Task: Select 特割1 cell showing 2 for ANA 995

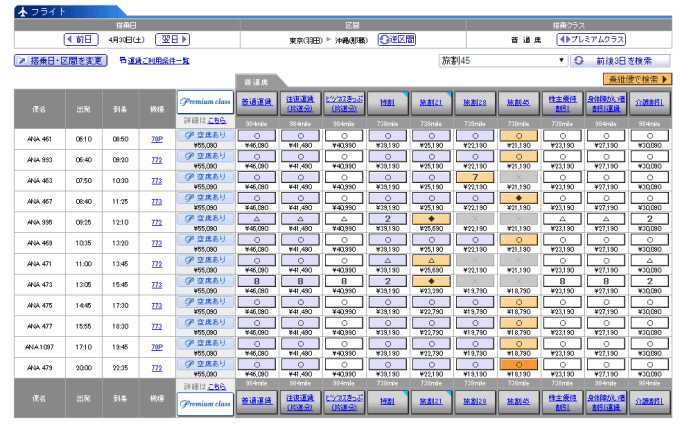Action: [x=388, y=219]
